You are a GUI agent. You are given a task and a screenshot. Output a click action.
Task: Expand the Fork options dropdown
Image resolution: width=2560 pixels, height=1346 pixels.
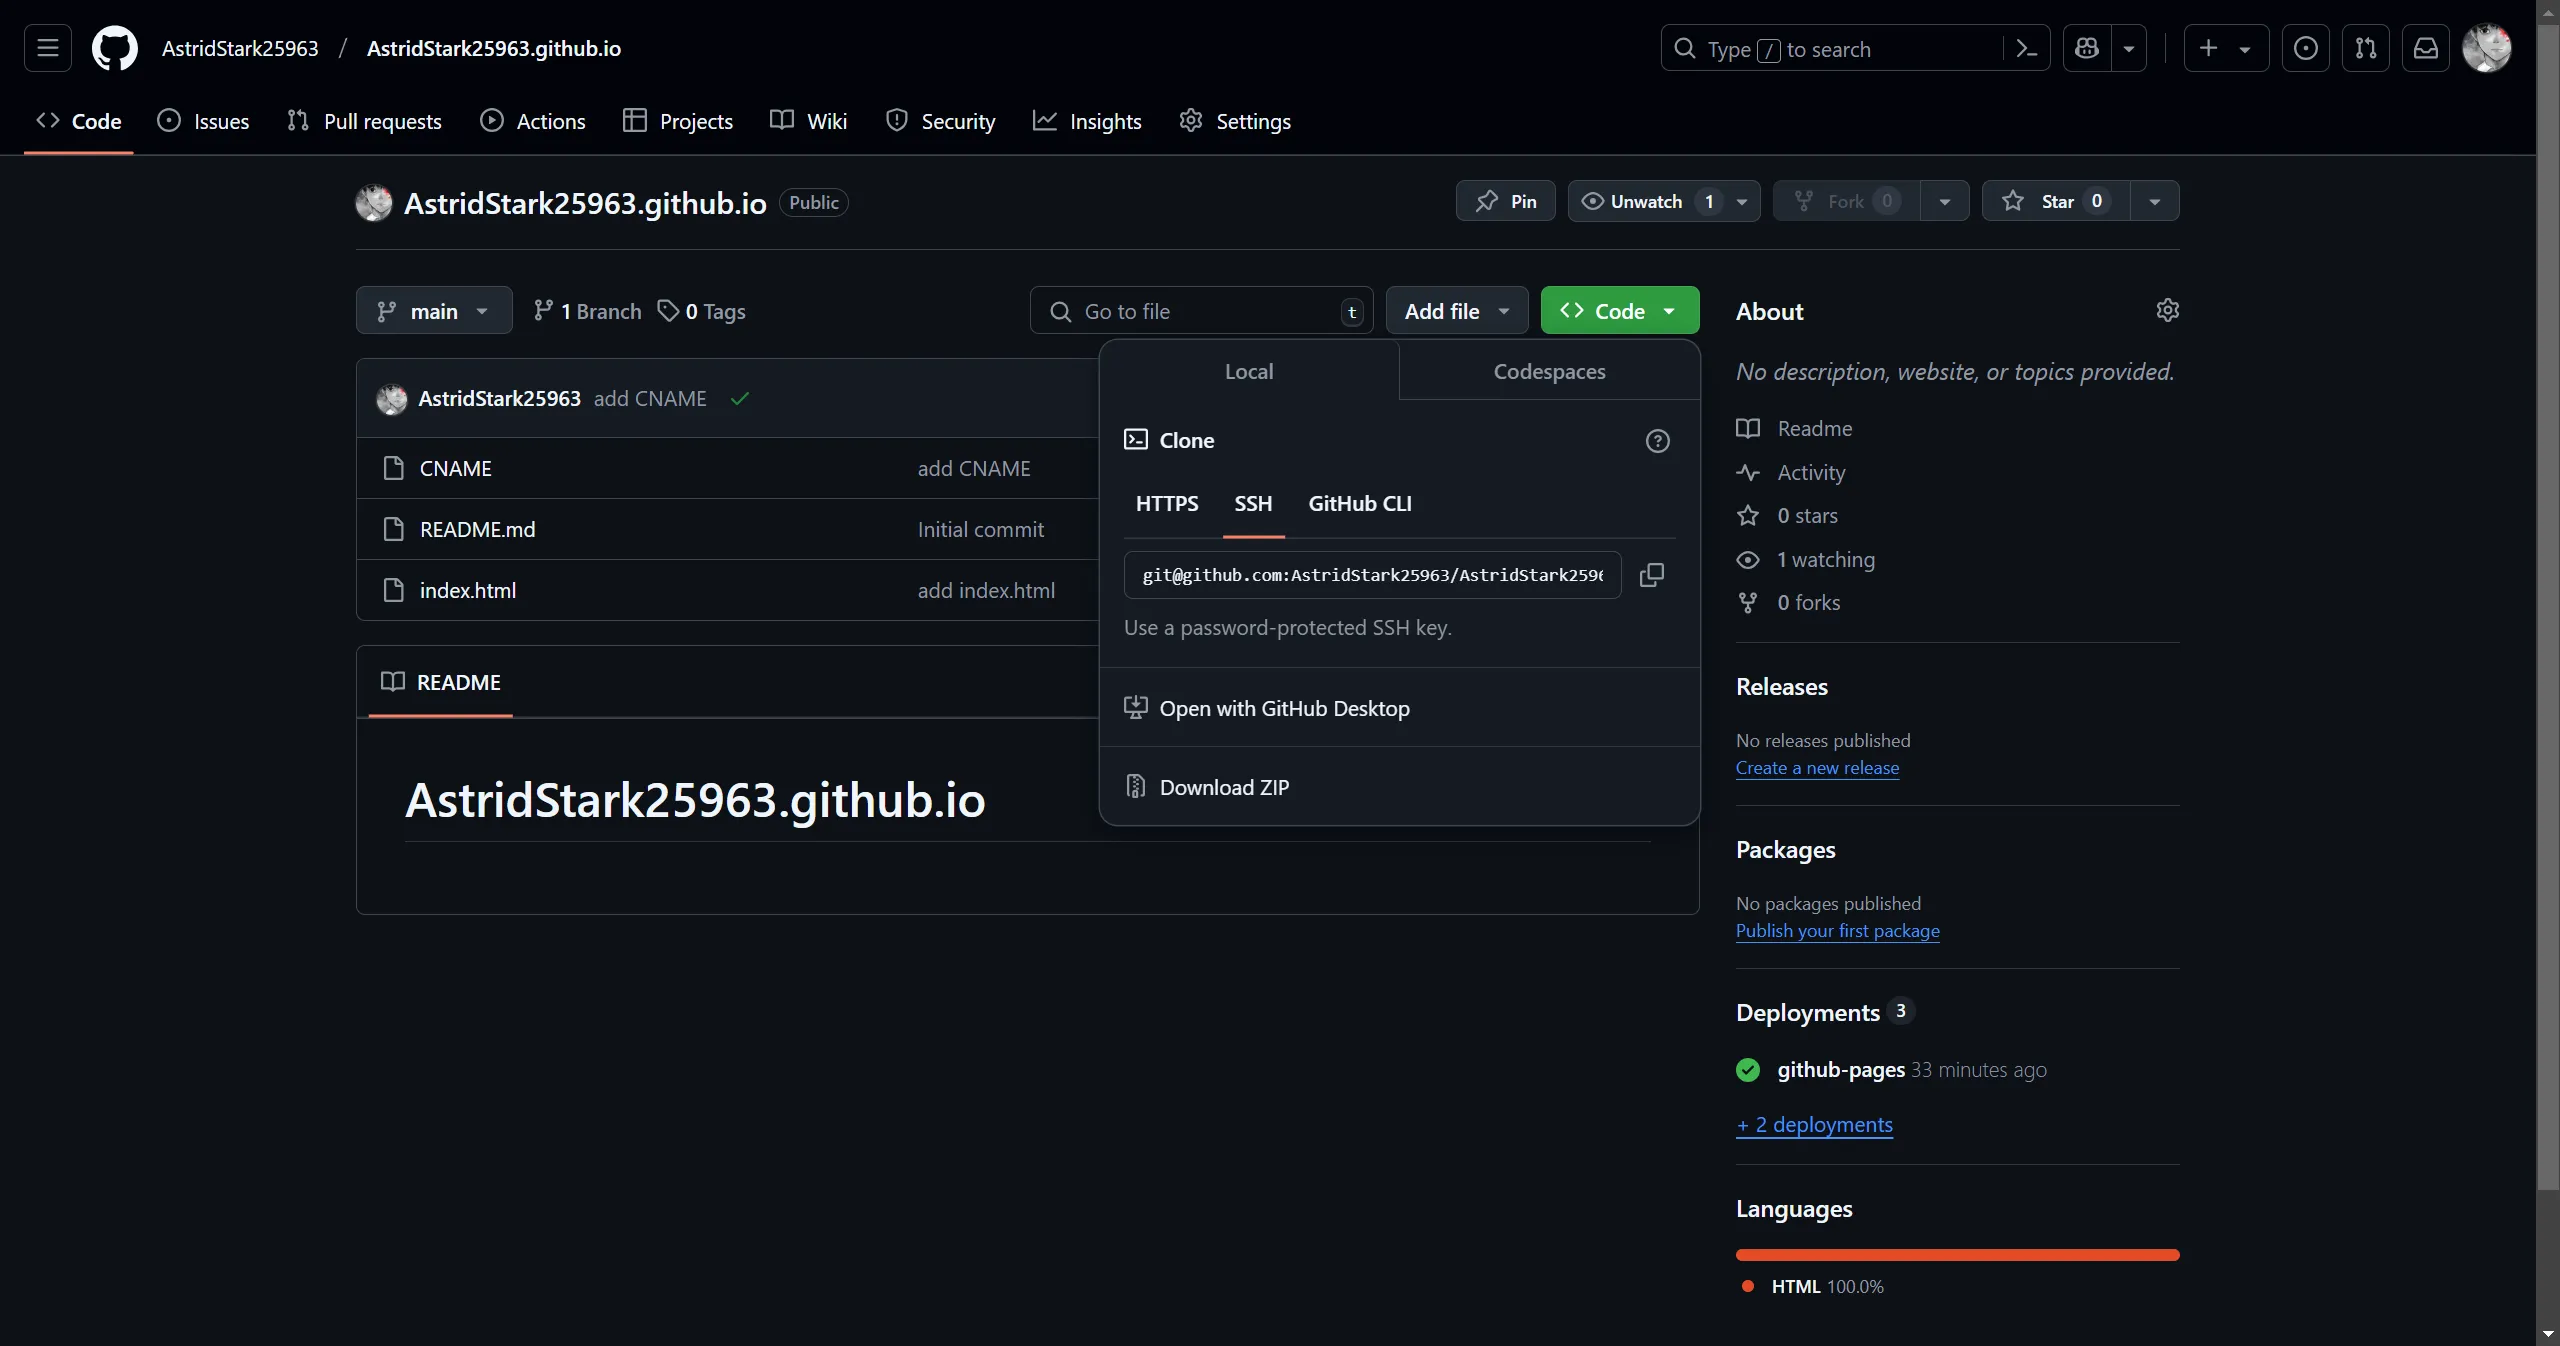pos(1944,200)
